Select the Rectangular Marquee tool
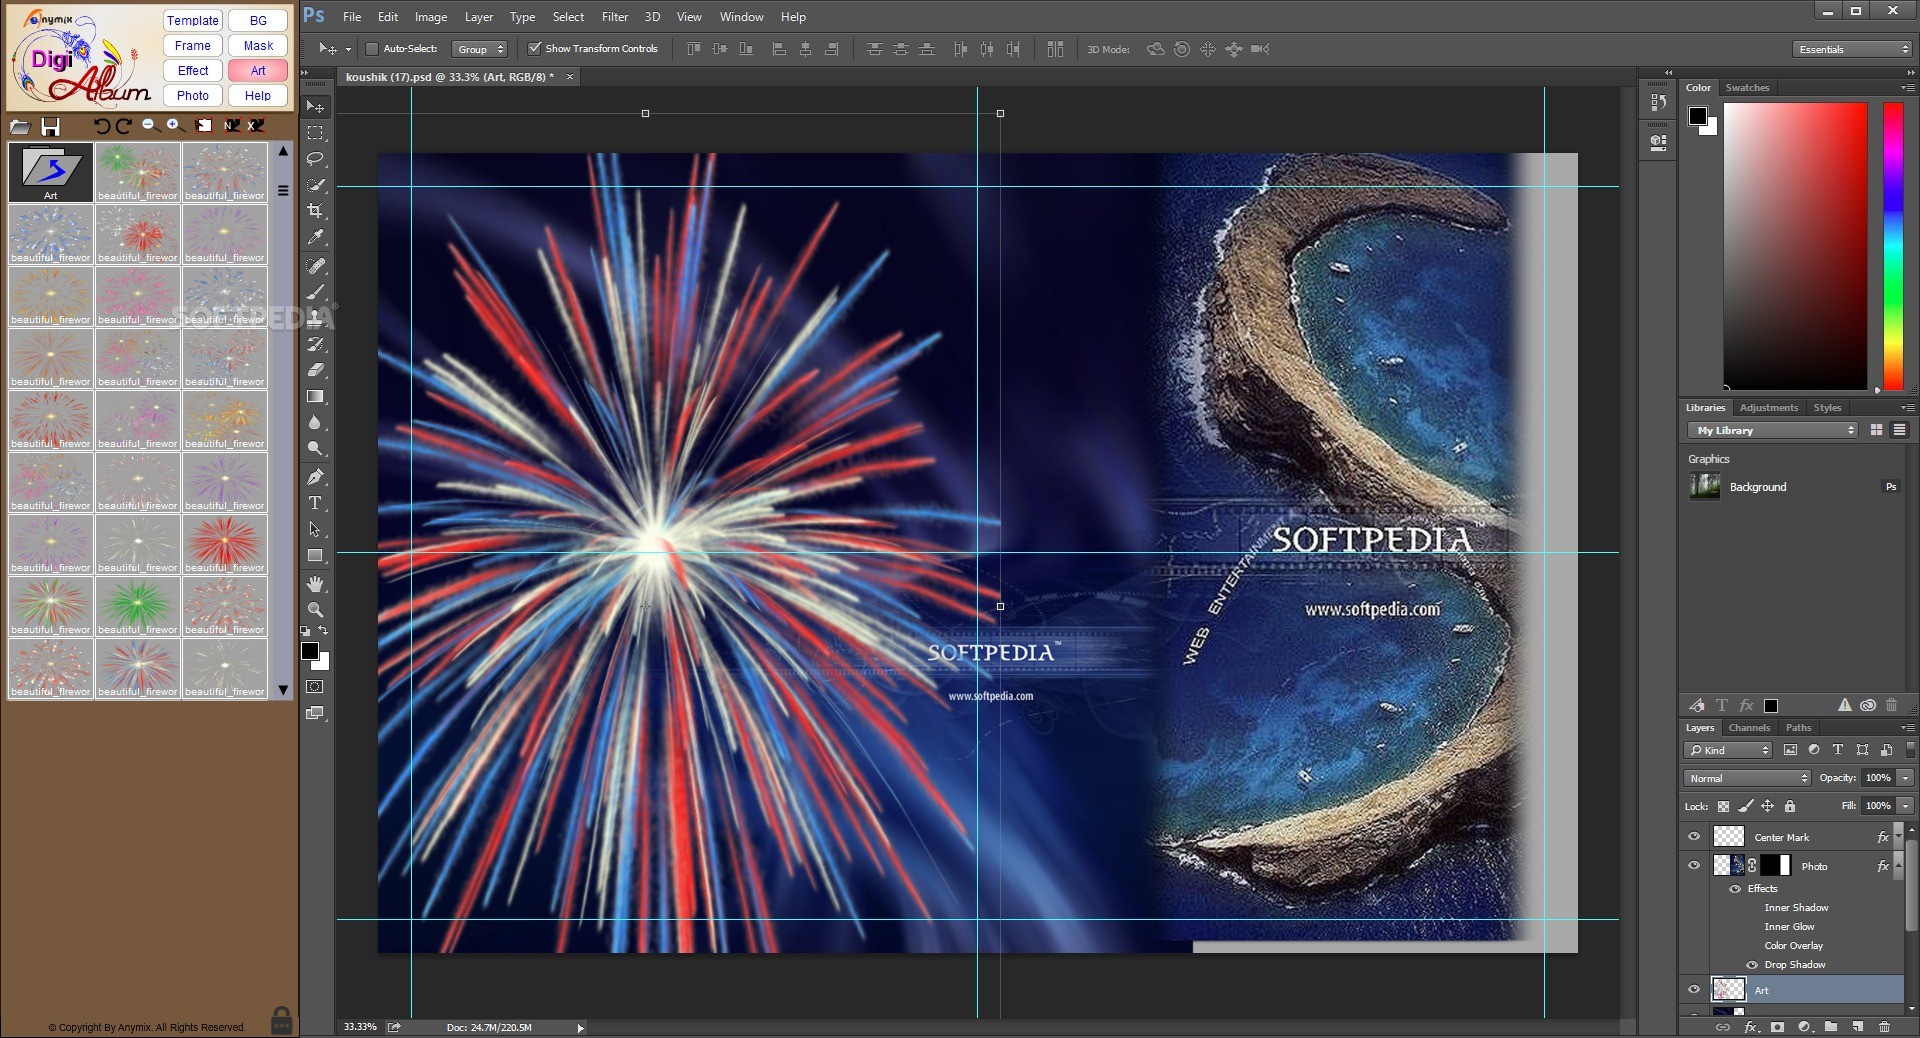The width and height of the screenshot is (1920, 1038). (x=315, y=132)
